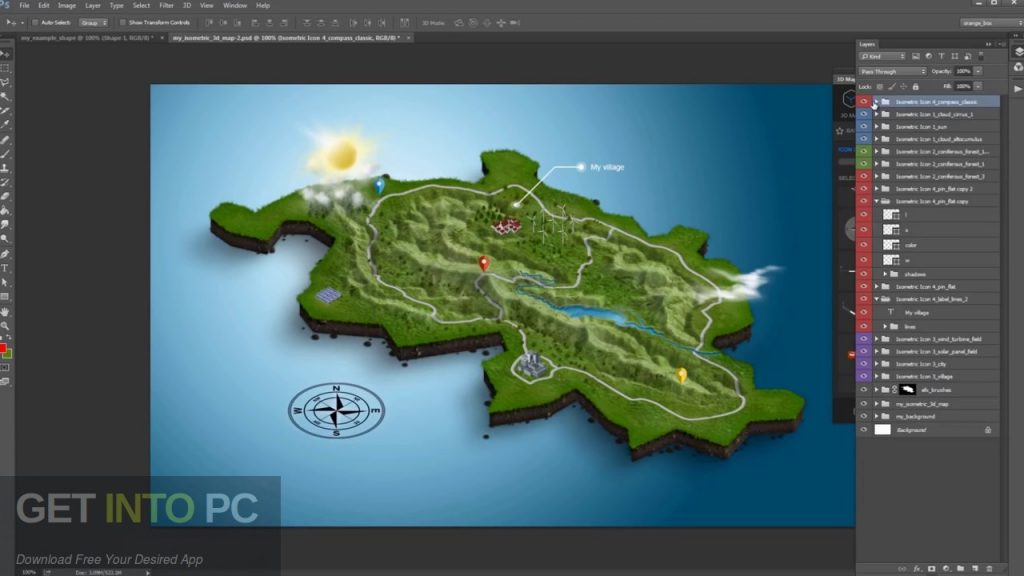Image resolution: width=1024 pixels, height=576 pixels.
Task: Open the Filter menu
Action: click(166, 5)
